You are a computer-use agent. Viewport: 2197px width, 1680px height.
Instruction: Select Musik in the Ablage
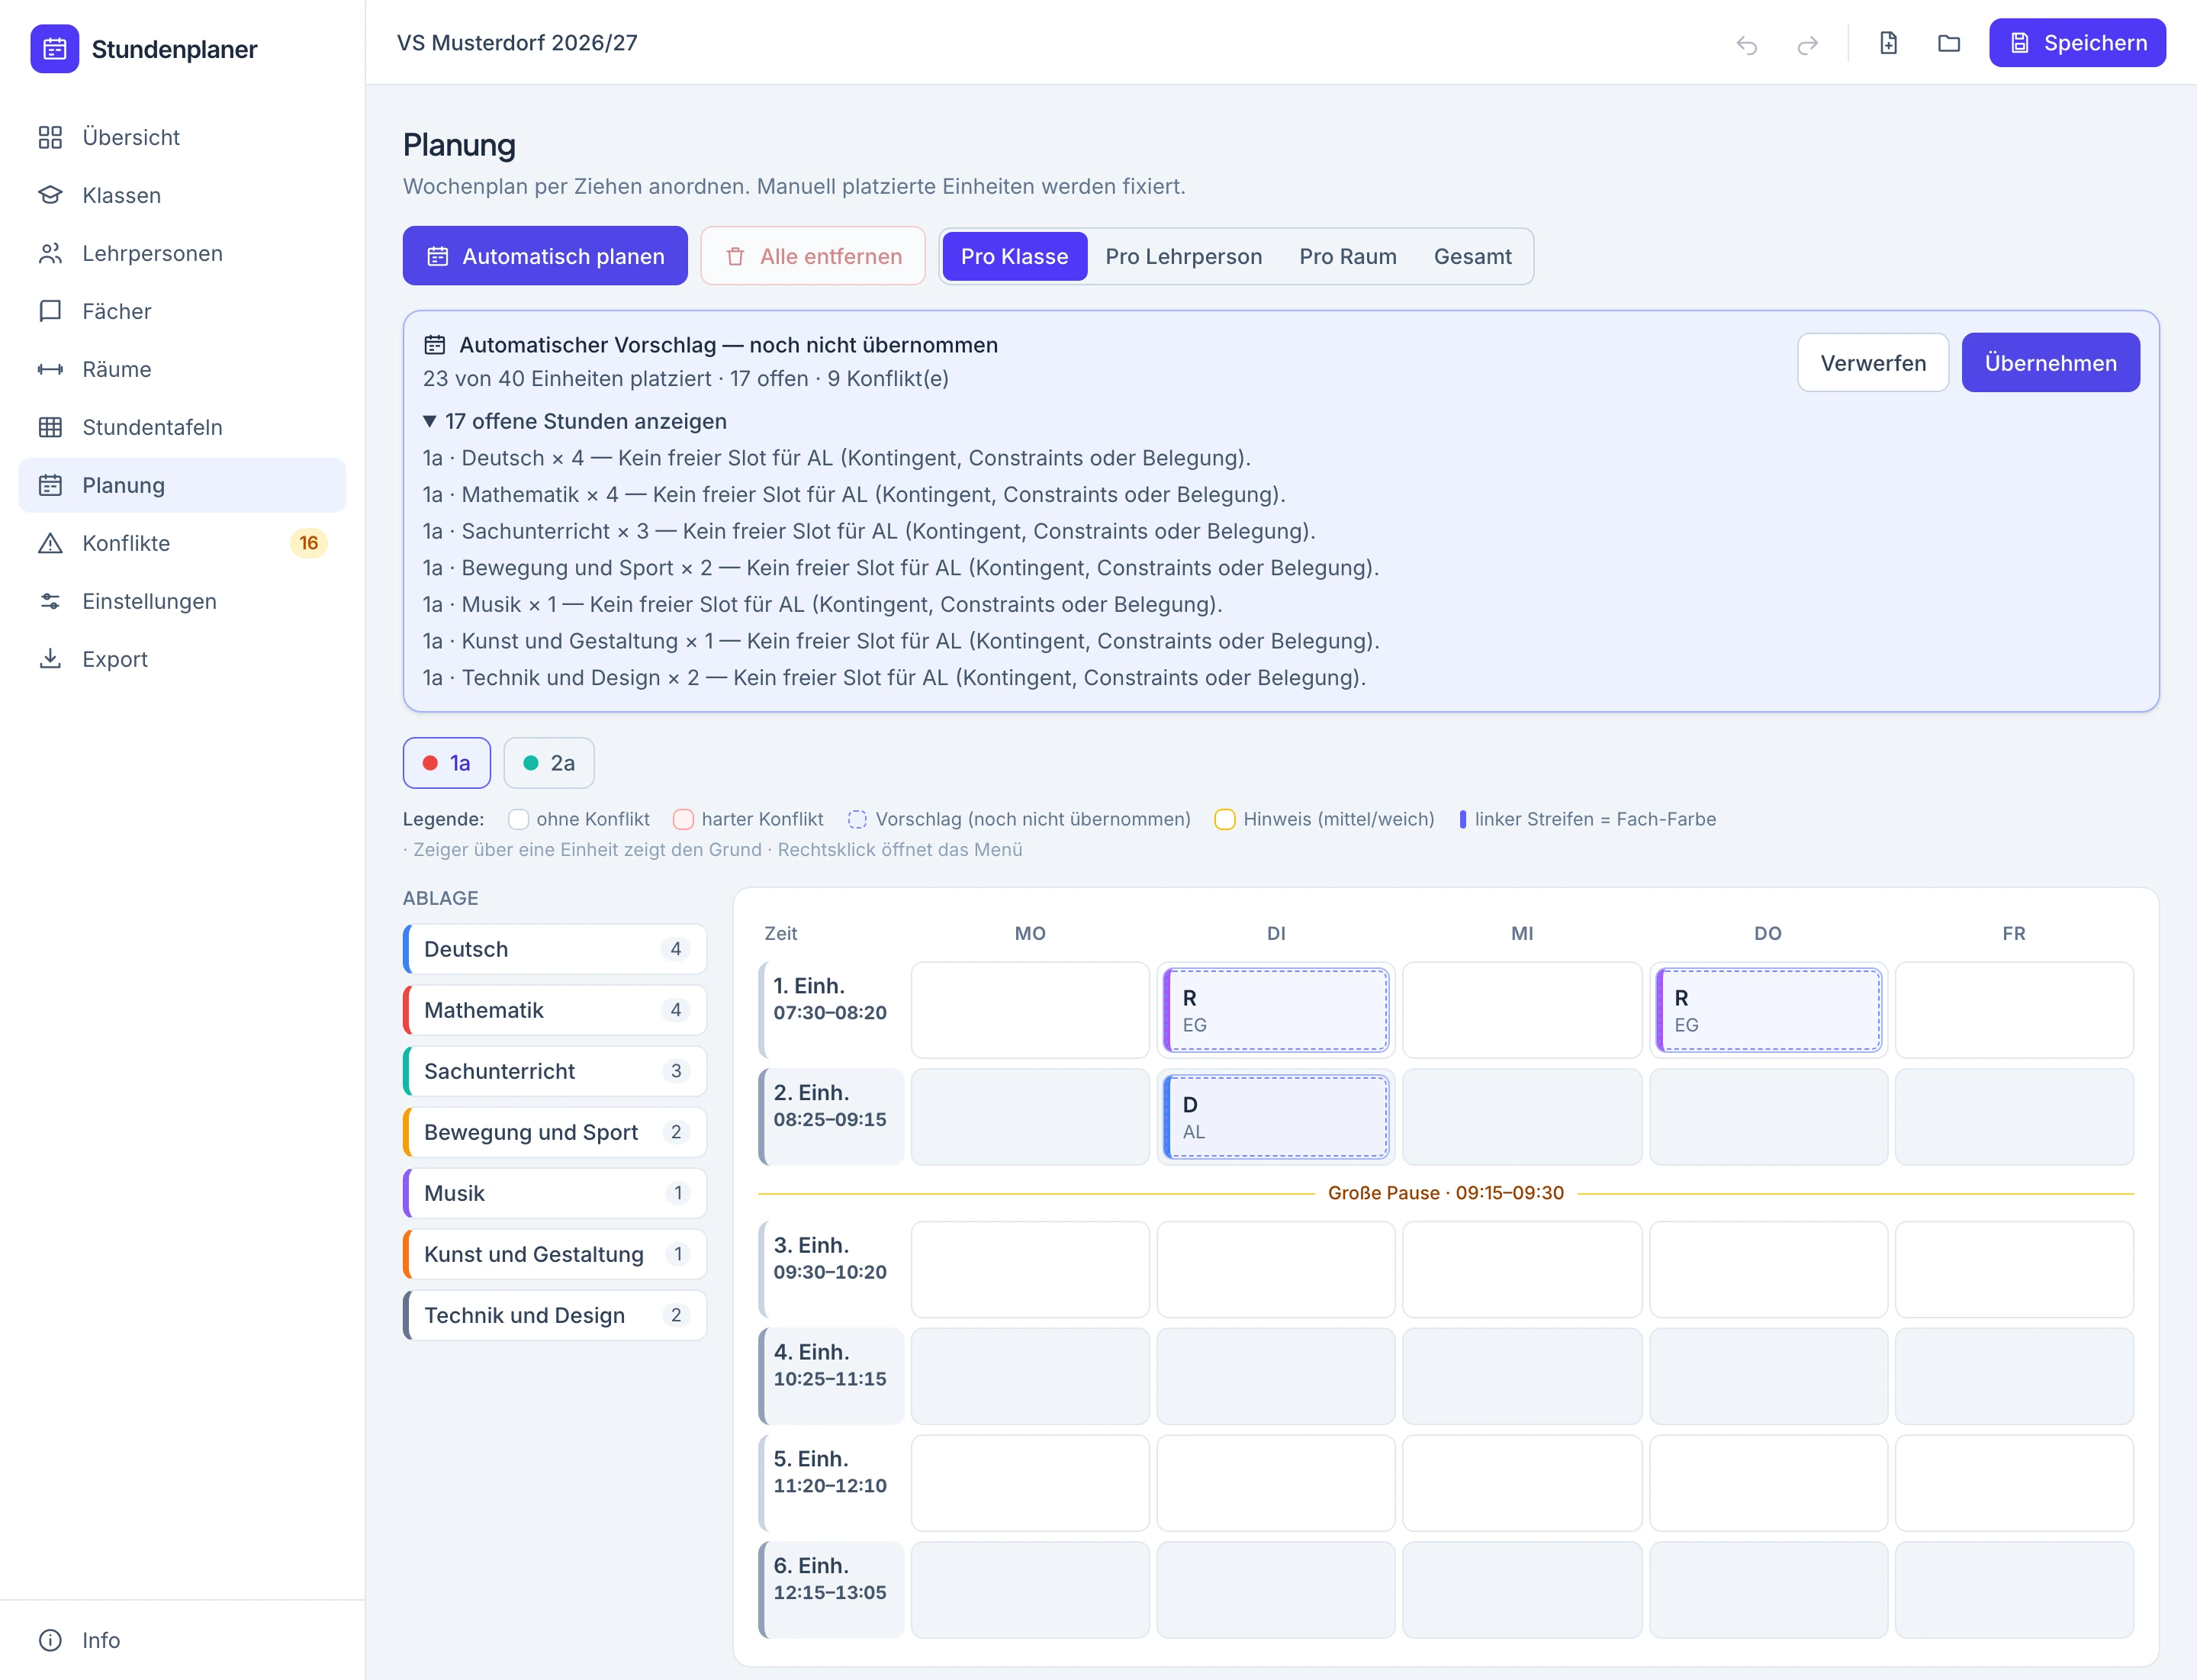pos(555,1193)
